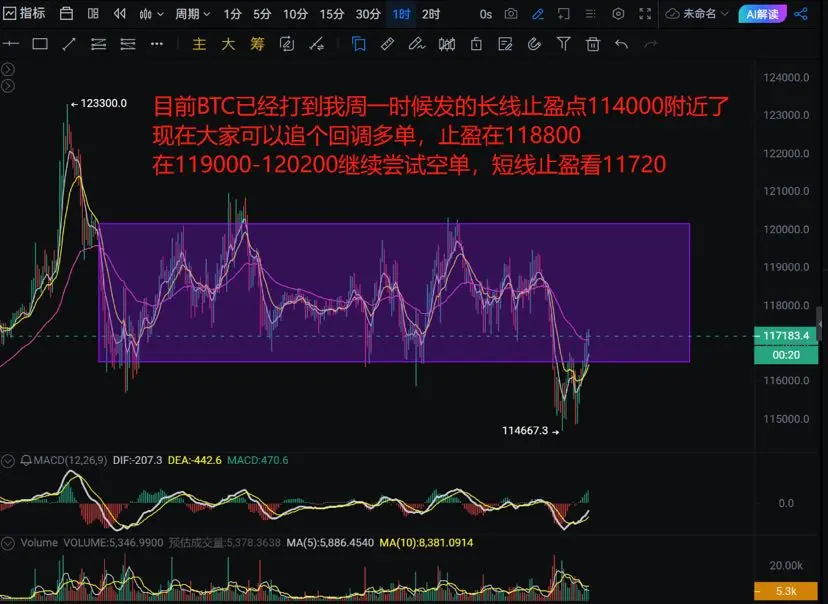Click the 0s refresh interval label
Screen dimensions: 828x604
(x=486, y=14)
